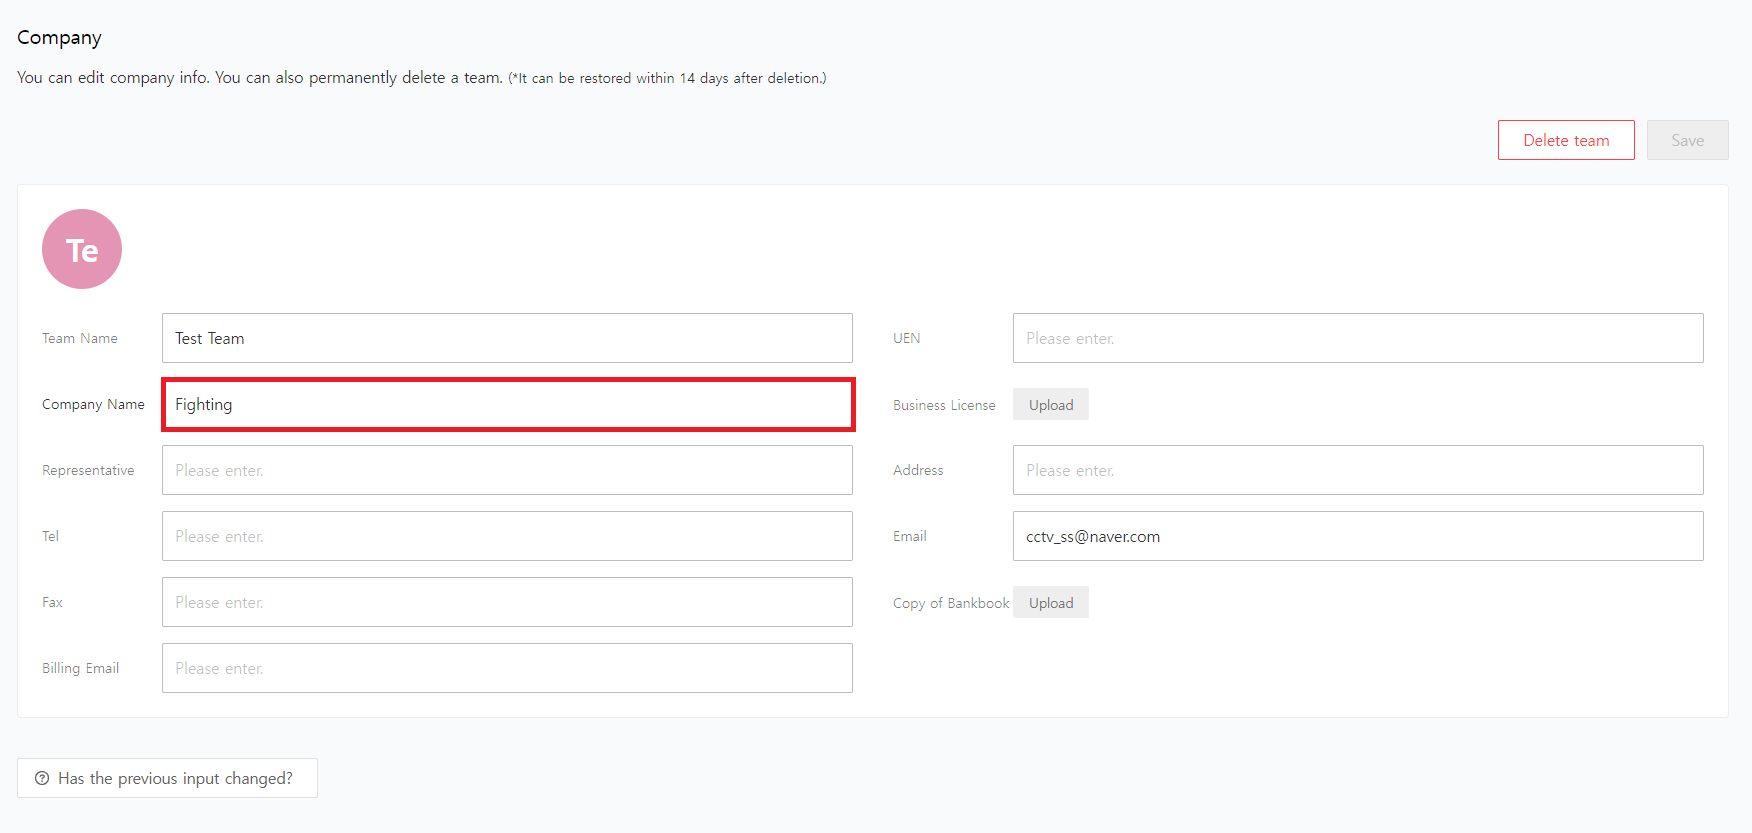The width and height of the screenshot is (1752, 833).
Task: Click the pink team avatar icon
Action: tap(82, 249)
